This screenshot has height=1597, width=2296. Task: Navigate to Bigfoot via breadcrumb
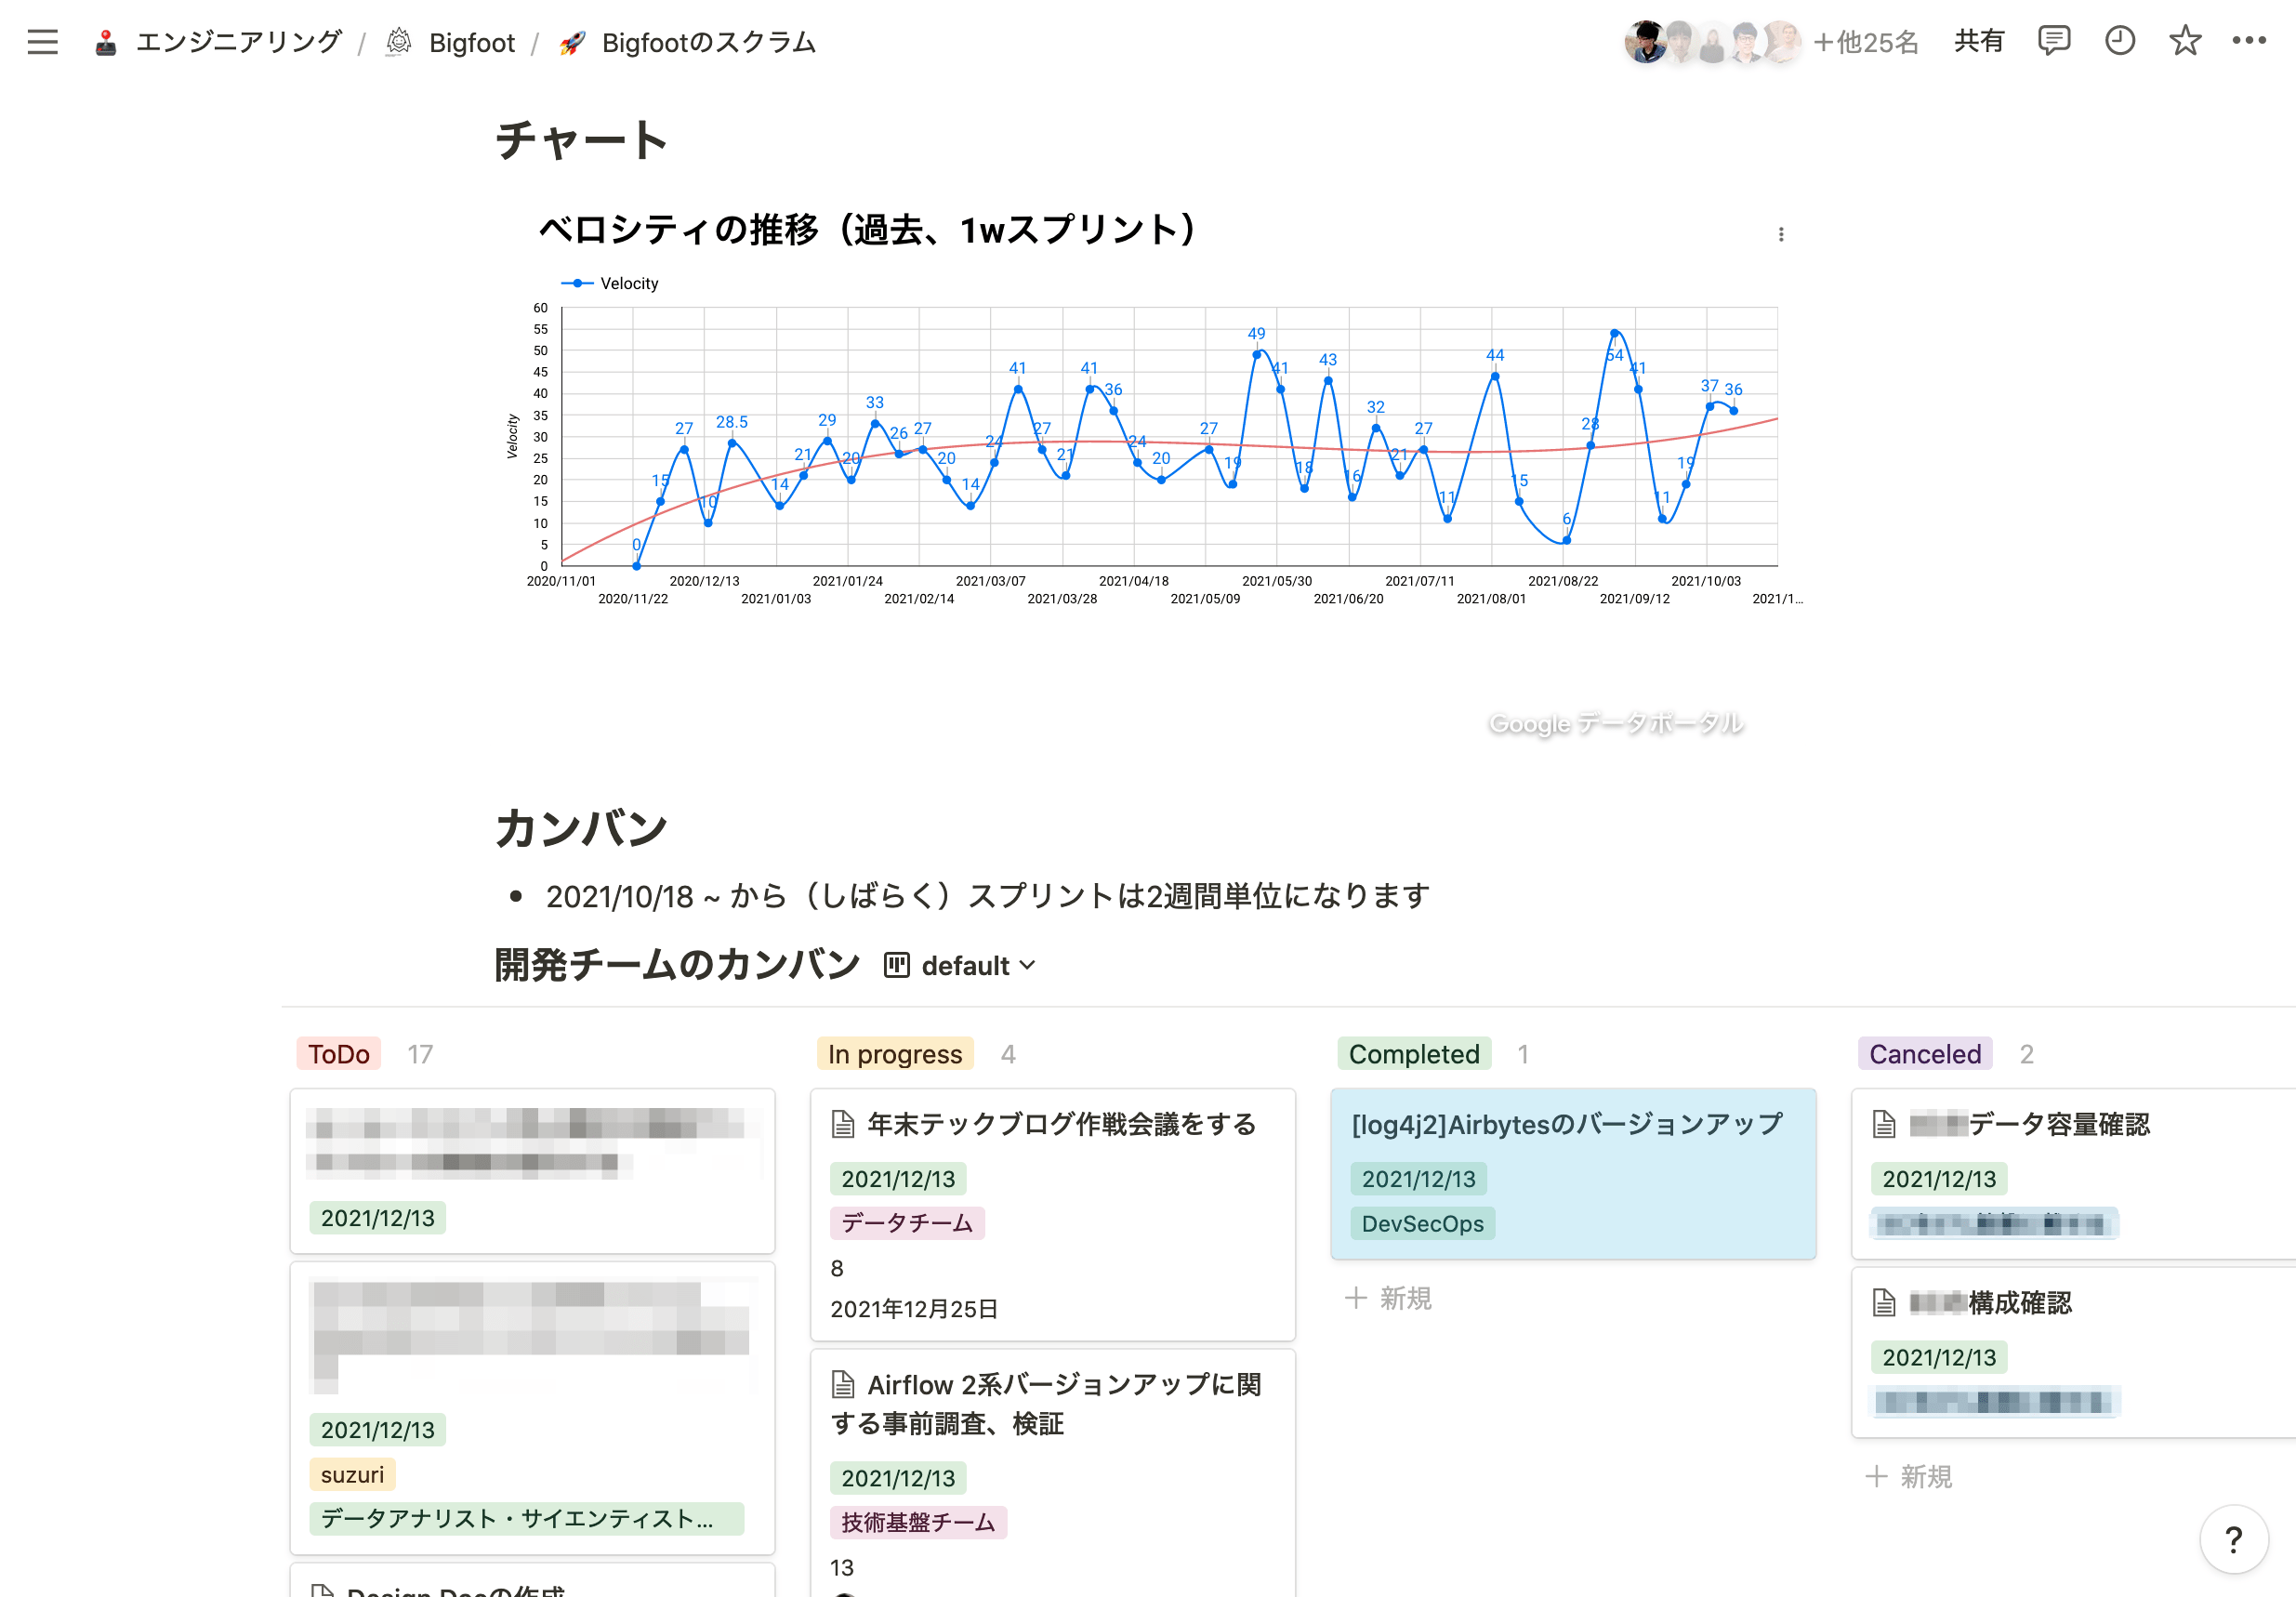[x=472, y=42]
